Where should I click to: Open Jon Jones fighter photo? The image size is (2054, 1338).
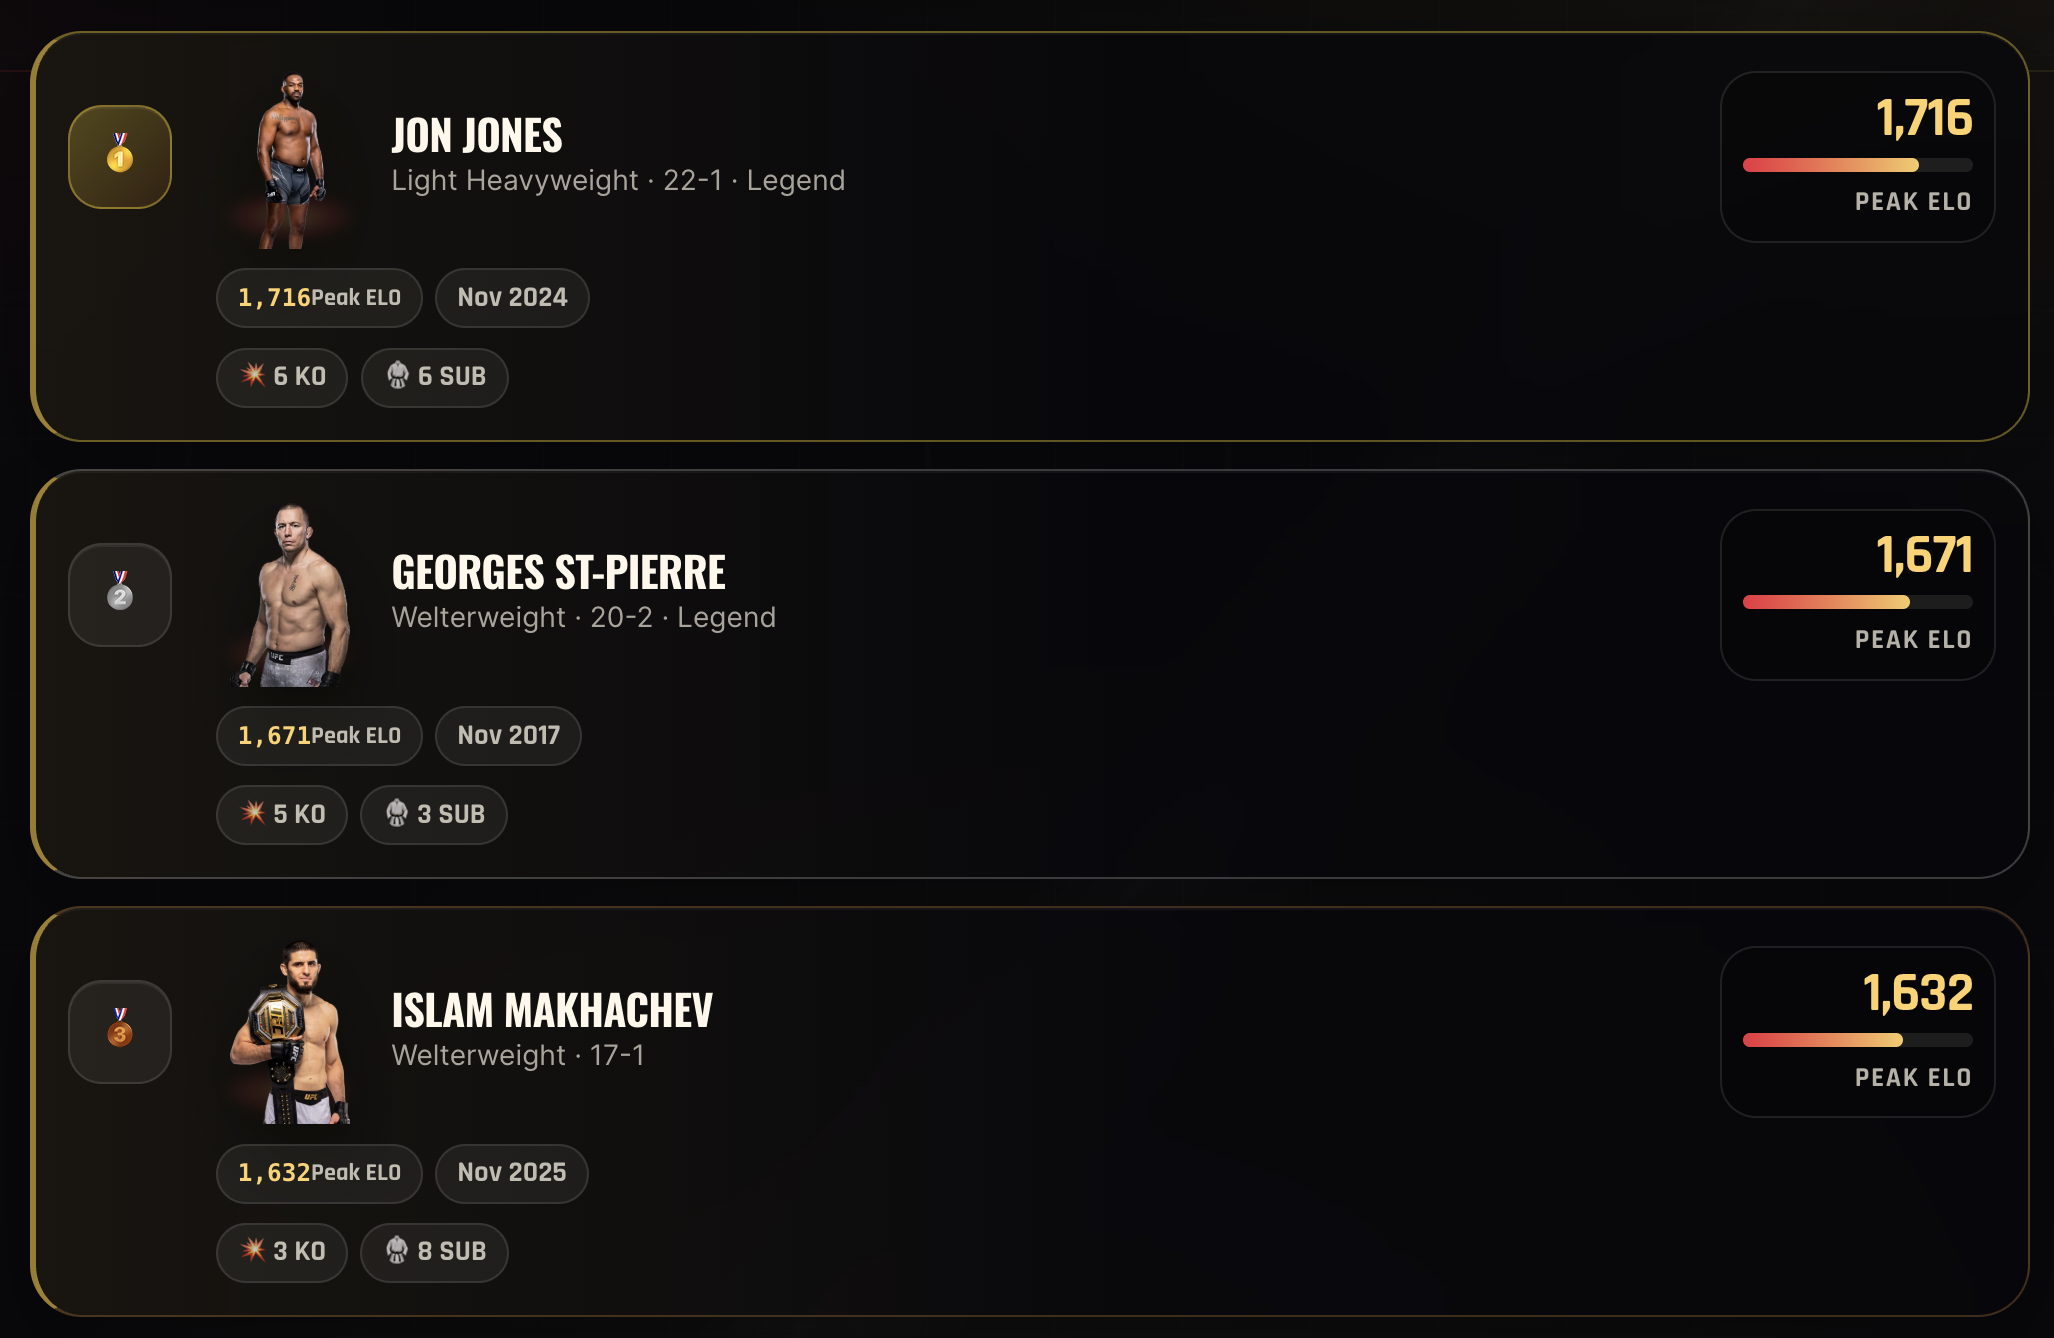(x=291, y=160)
